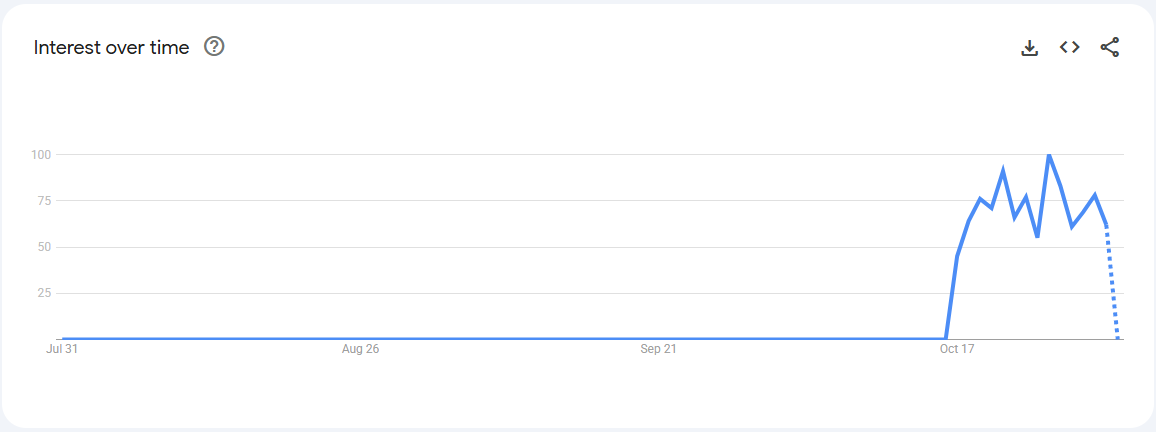Open the help icon beside Interest over time
Viewport: 1156px width, 432px height.
coord(214,46)
